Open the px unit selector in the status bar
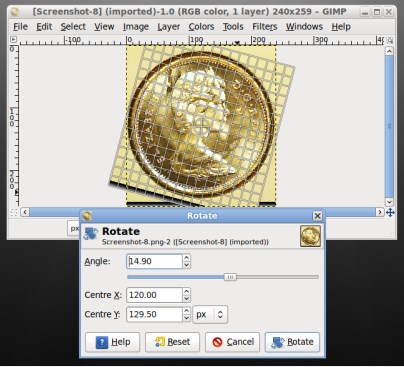The width and height of the screenshot is (404, 367). pyautogui.click(x=74, y=229)
